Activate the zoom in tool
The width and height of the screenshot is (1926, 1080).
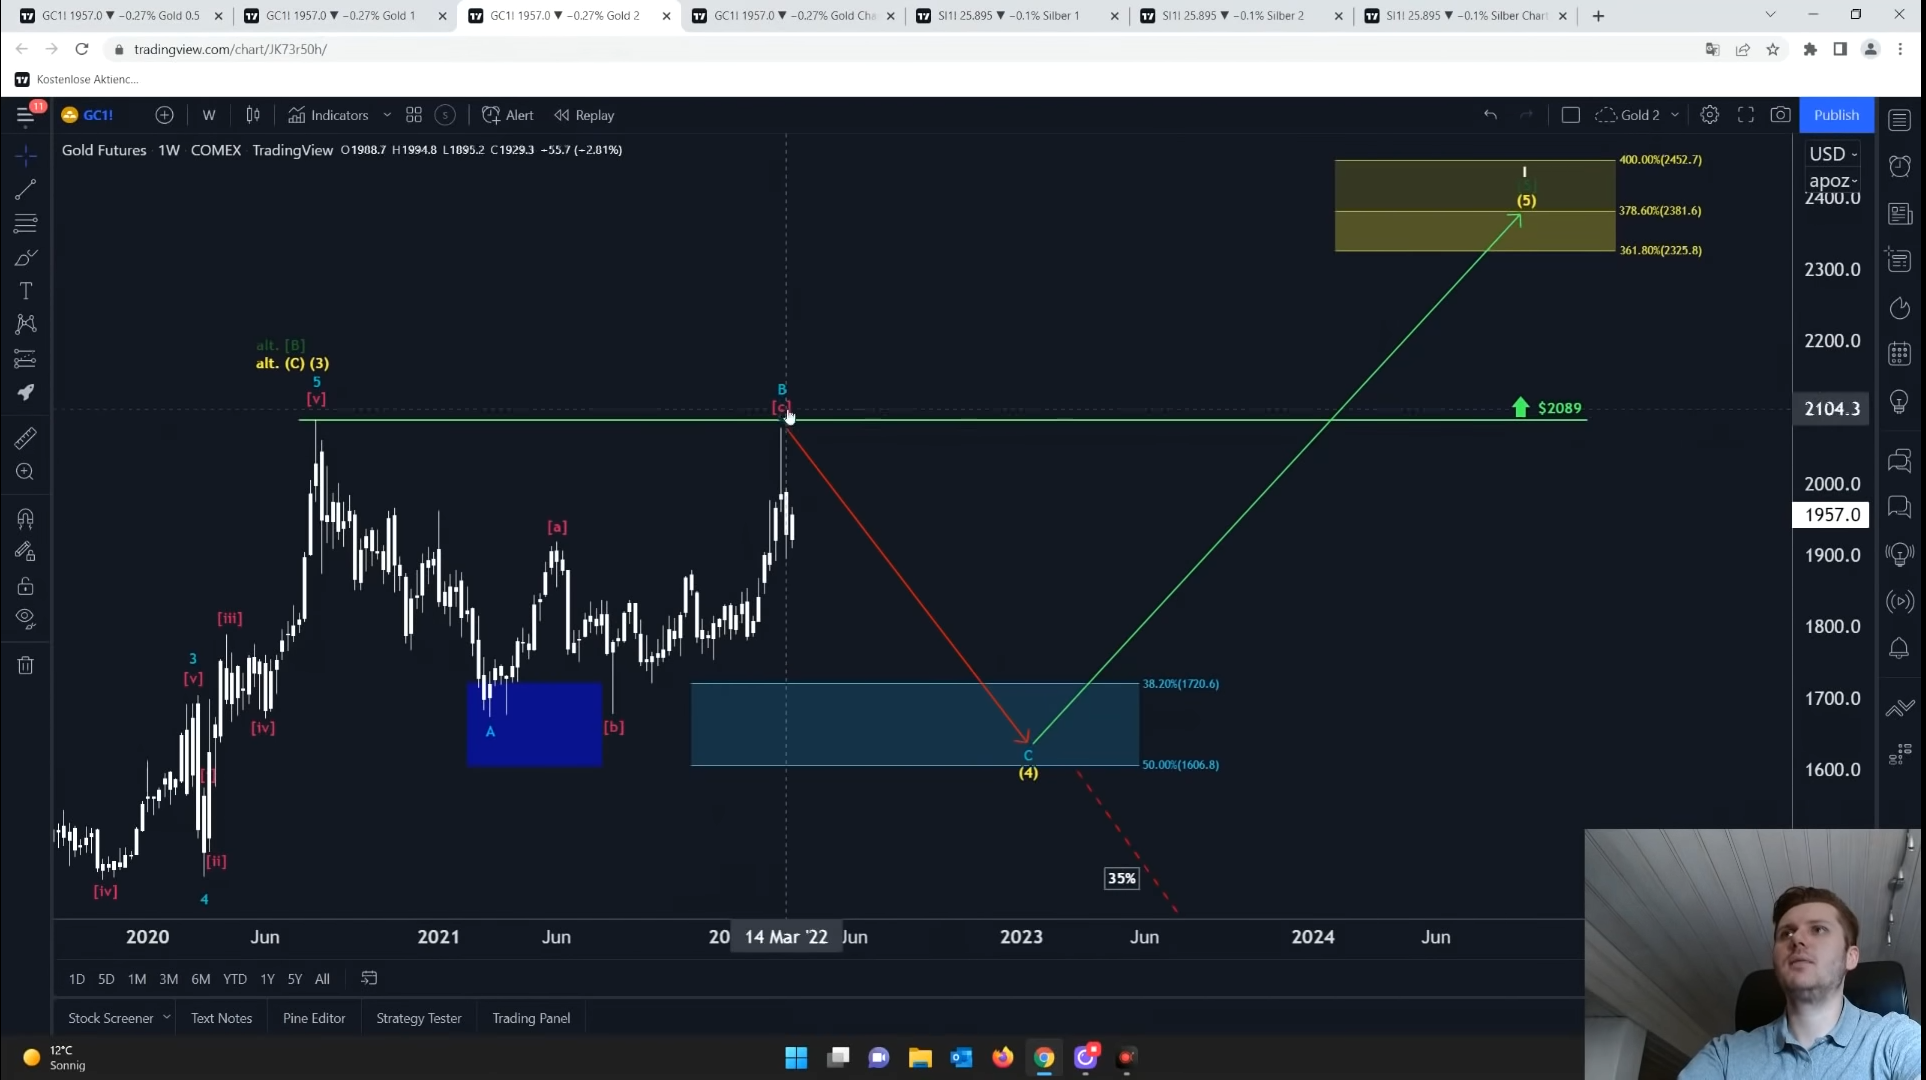[x=26, y=472]
